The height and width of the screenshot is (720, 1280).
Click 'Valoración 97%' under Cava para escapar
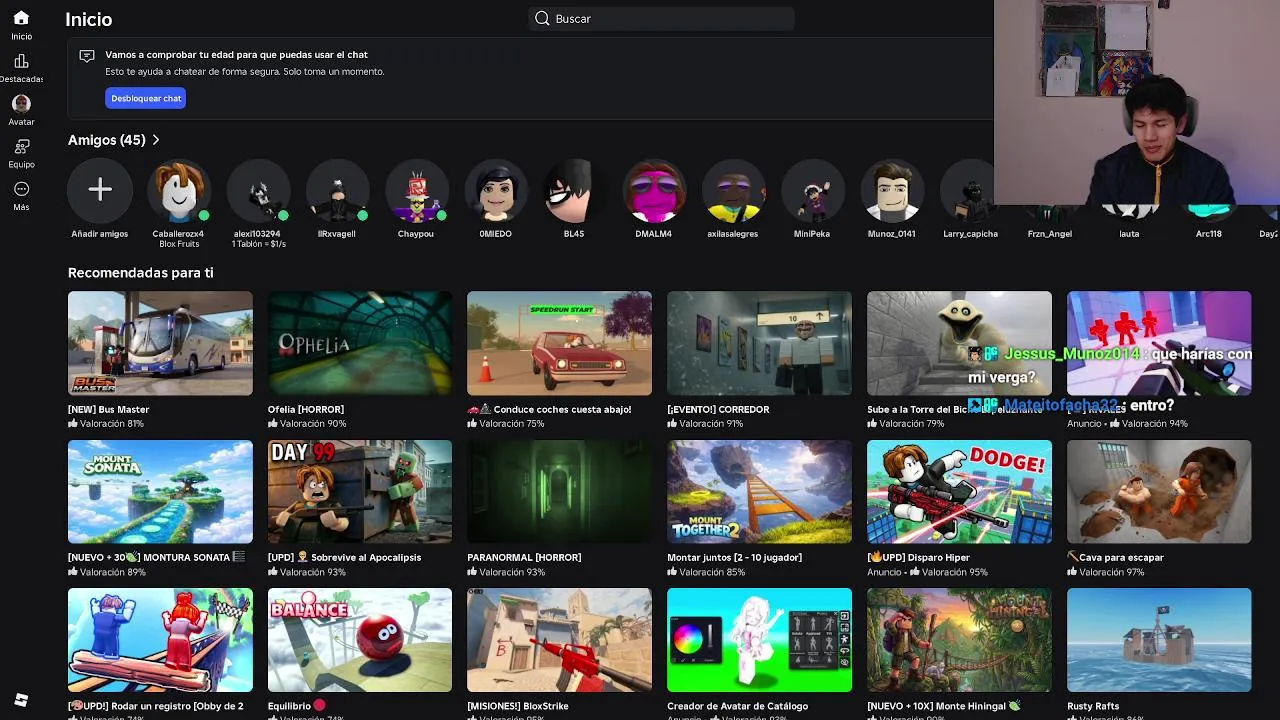1112,572
